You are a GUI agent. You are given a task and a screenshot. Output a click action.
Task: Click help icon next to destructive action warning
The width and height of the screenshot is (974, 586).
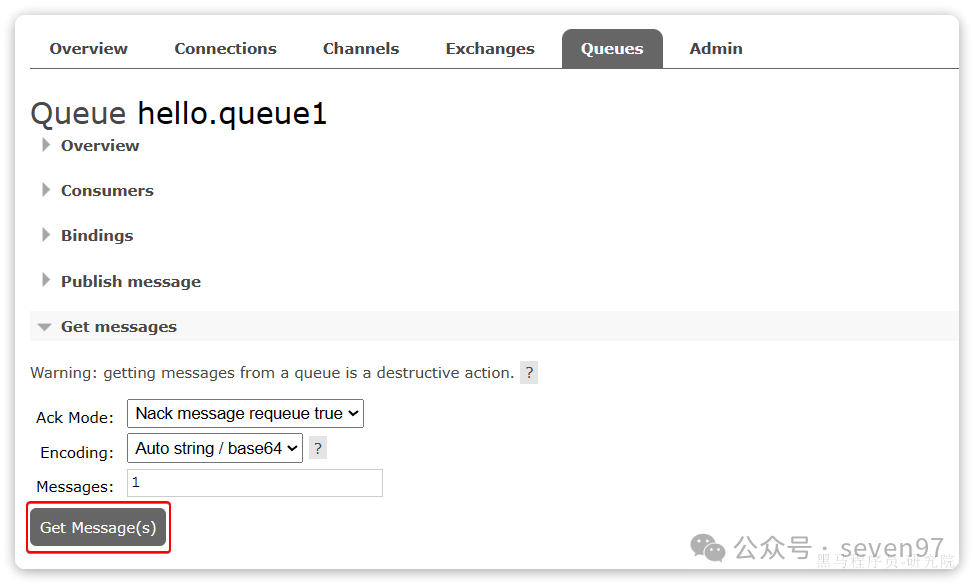point(529,373)
